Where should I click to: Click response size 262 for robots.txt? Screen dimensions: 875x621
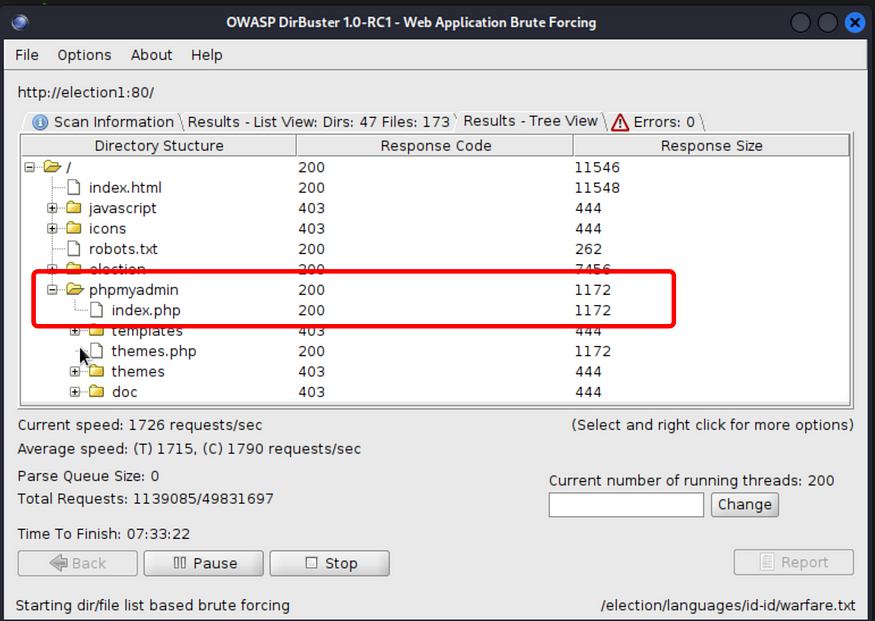pos(588,249)
